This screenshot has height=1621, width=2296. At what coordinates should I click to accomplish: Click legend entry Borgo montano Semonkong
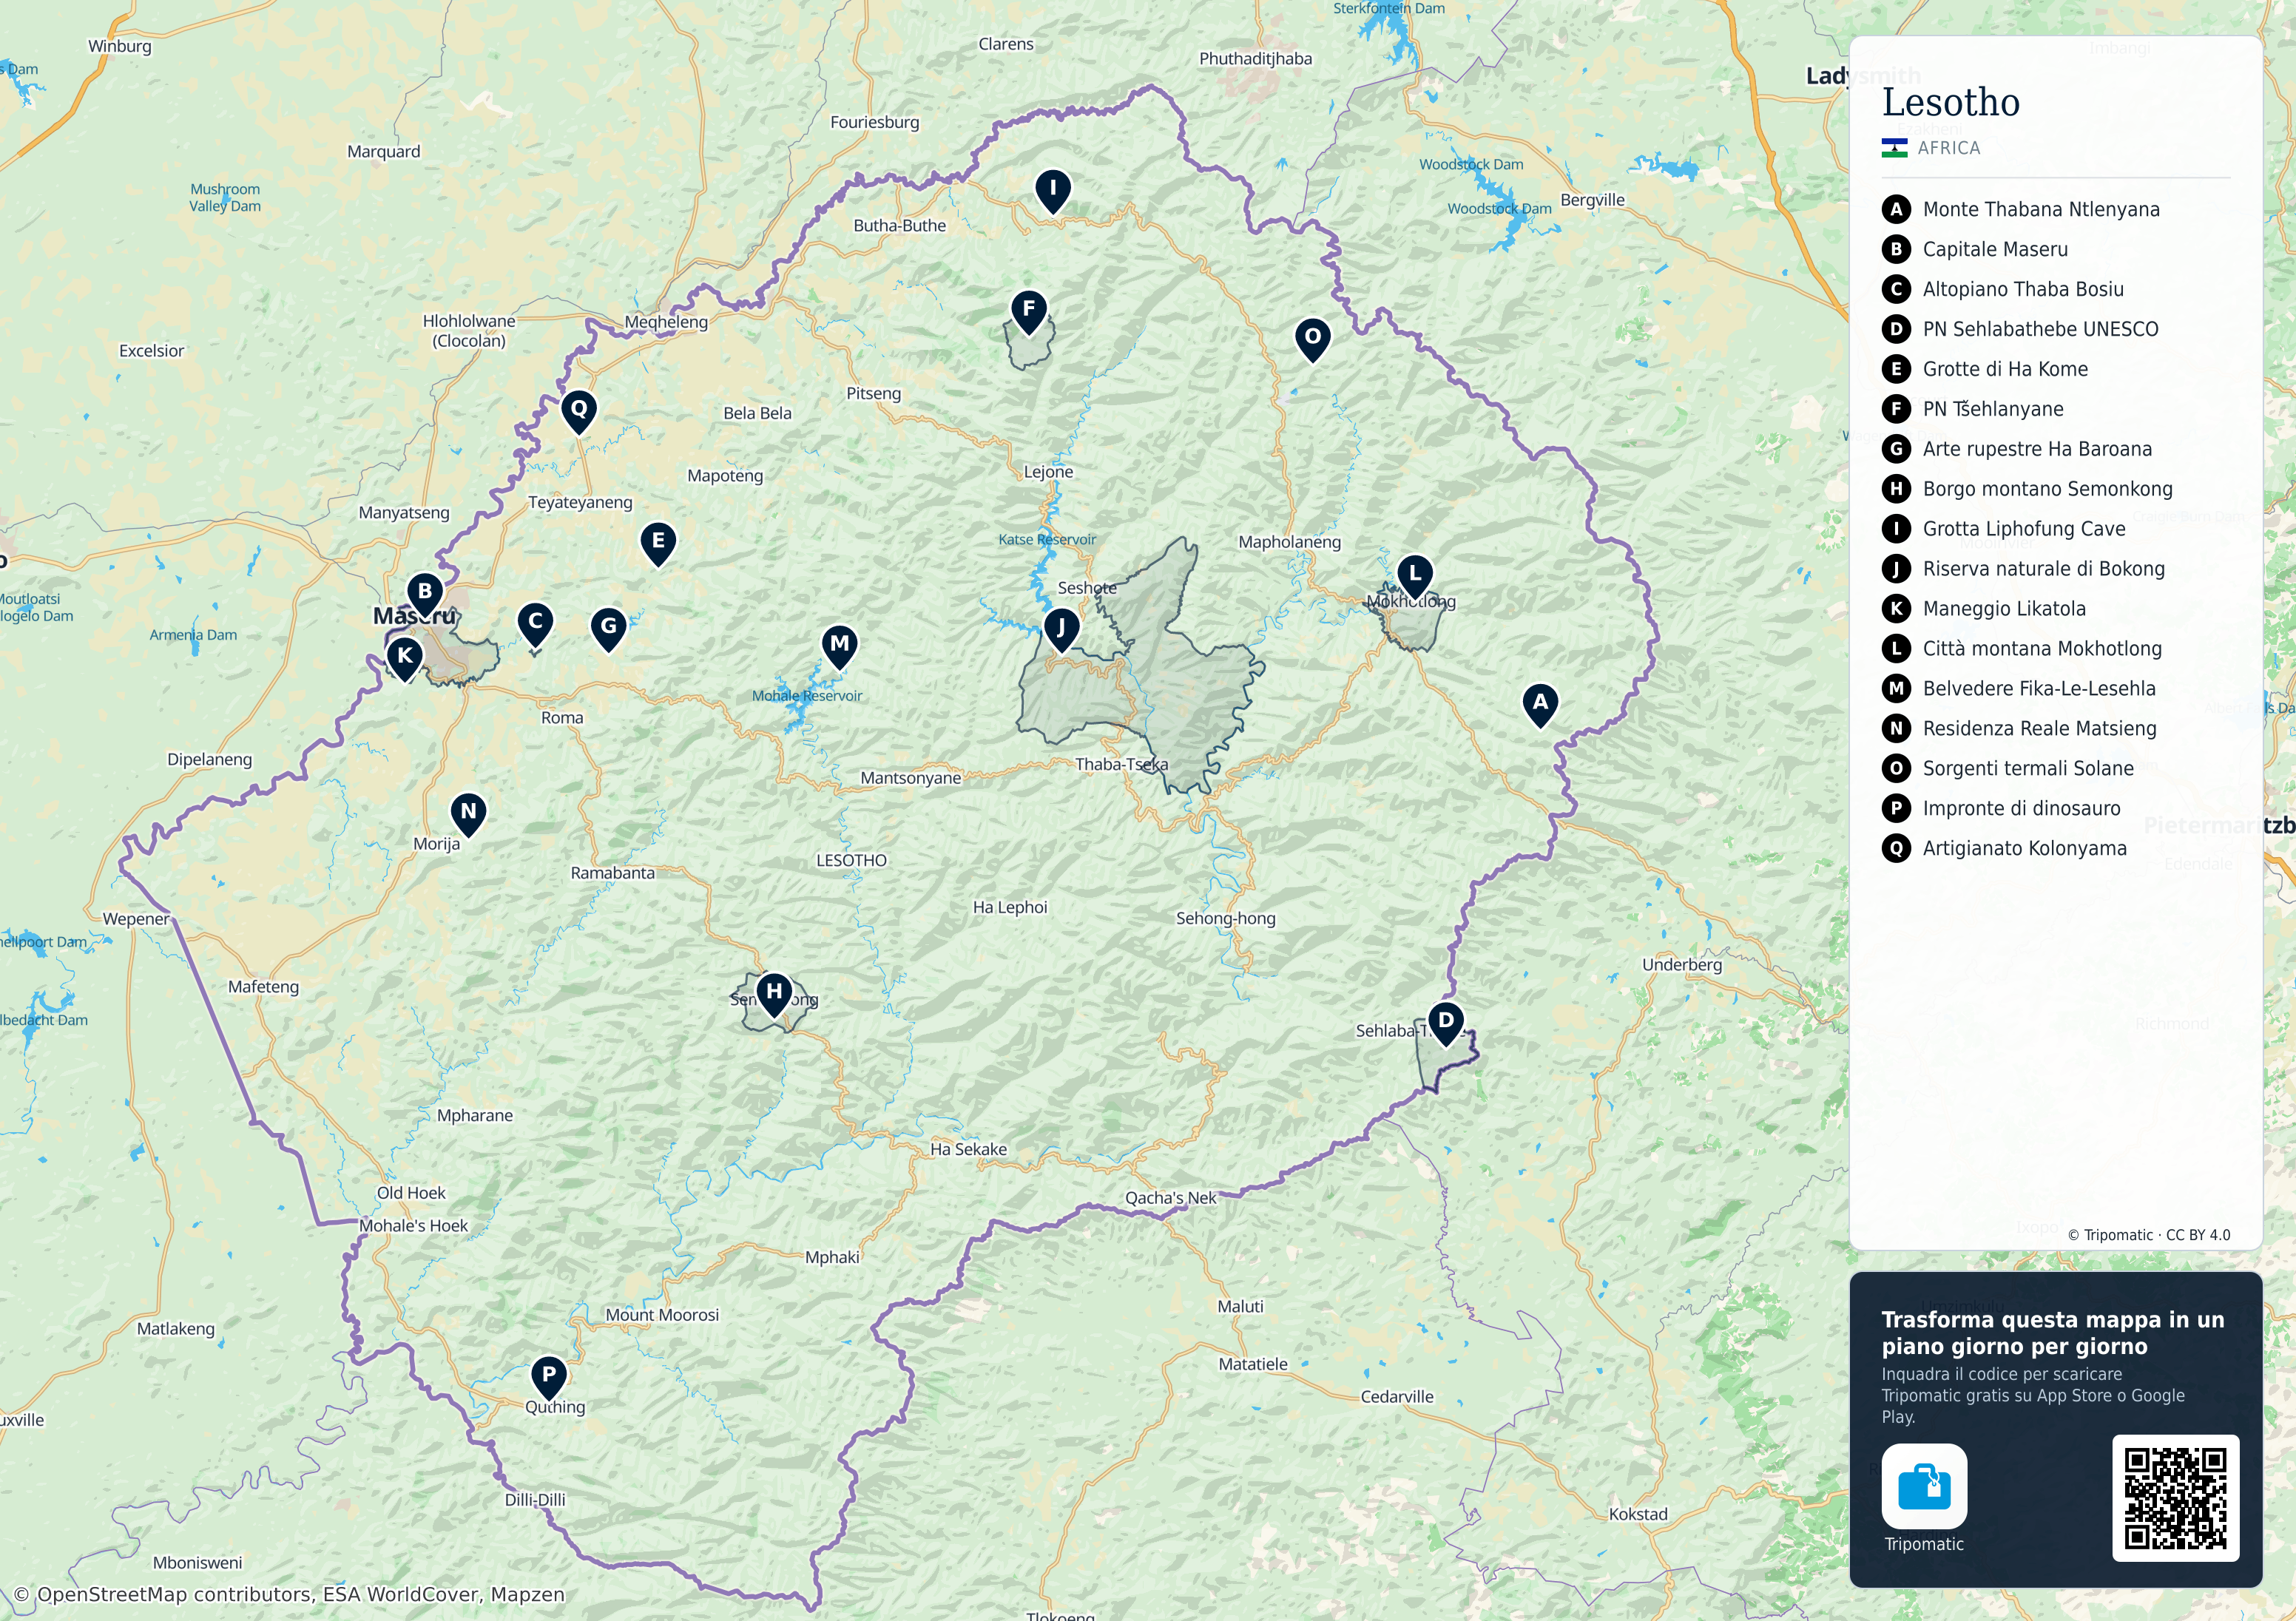pos(2027,489)
